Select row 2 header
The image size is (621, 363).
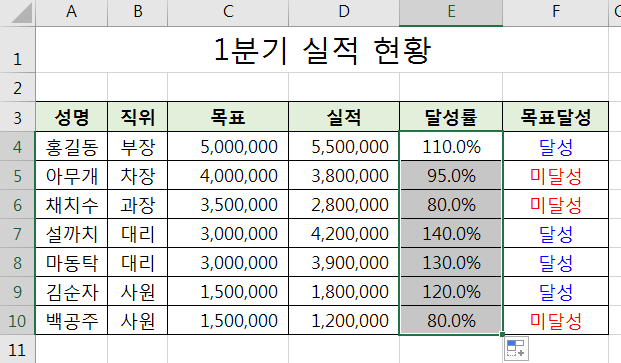pyautogui.click(x=17, y=87)
